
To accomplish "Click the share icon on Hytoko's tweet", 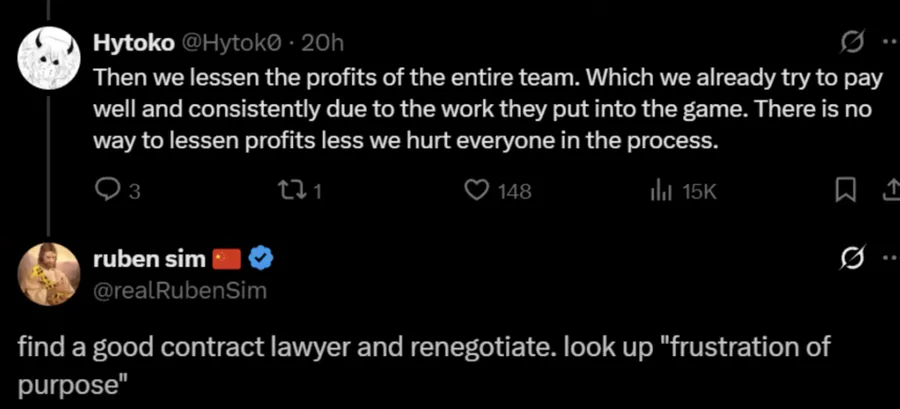I will (891, 192).
